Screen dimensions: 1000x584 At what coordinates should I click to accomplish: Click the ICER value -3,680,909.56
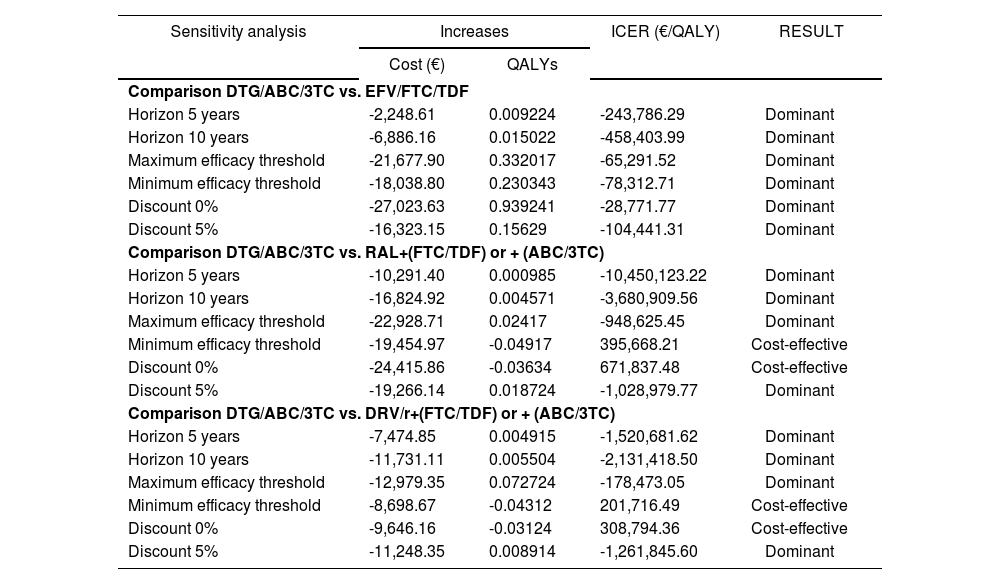coord(648,299)
